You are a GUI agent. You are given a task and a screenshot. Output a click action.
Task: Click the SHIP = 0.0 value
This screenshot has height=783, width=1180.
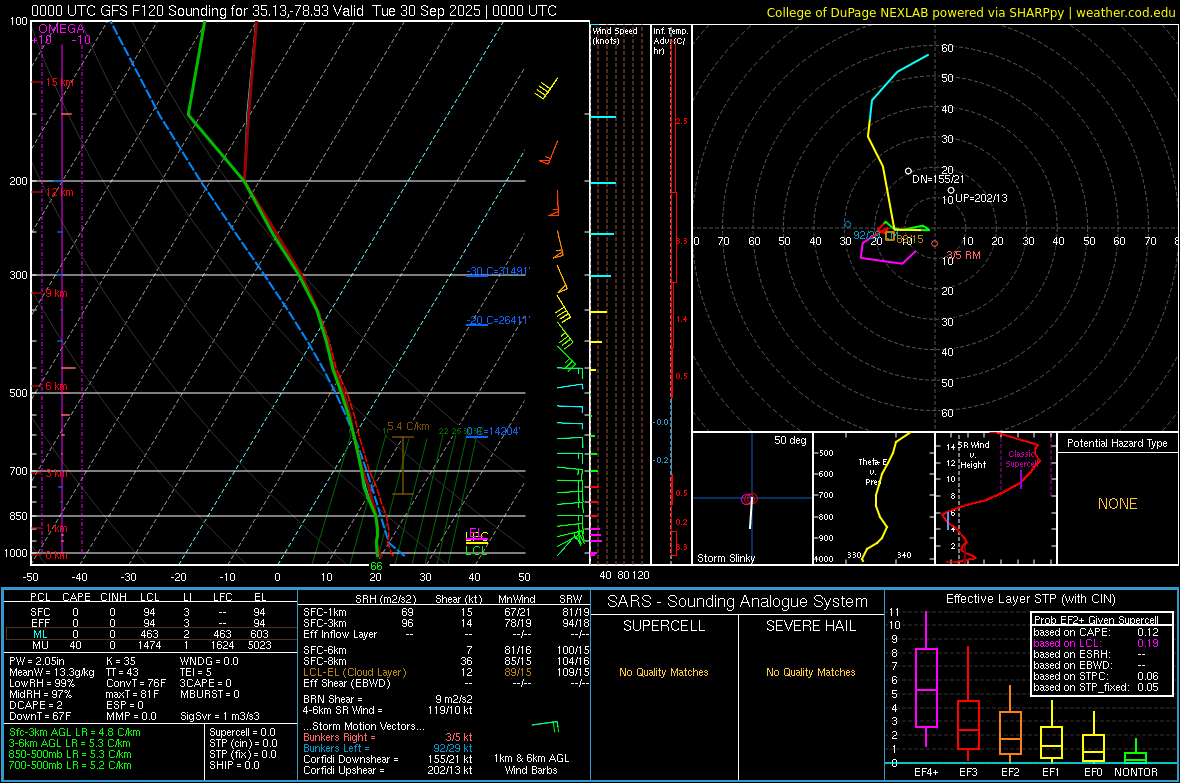234,765
